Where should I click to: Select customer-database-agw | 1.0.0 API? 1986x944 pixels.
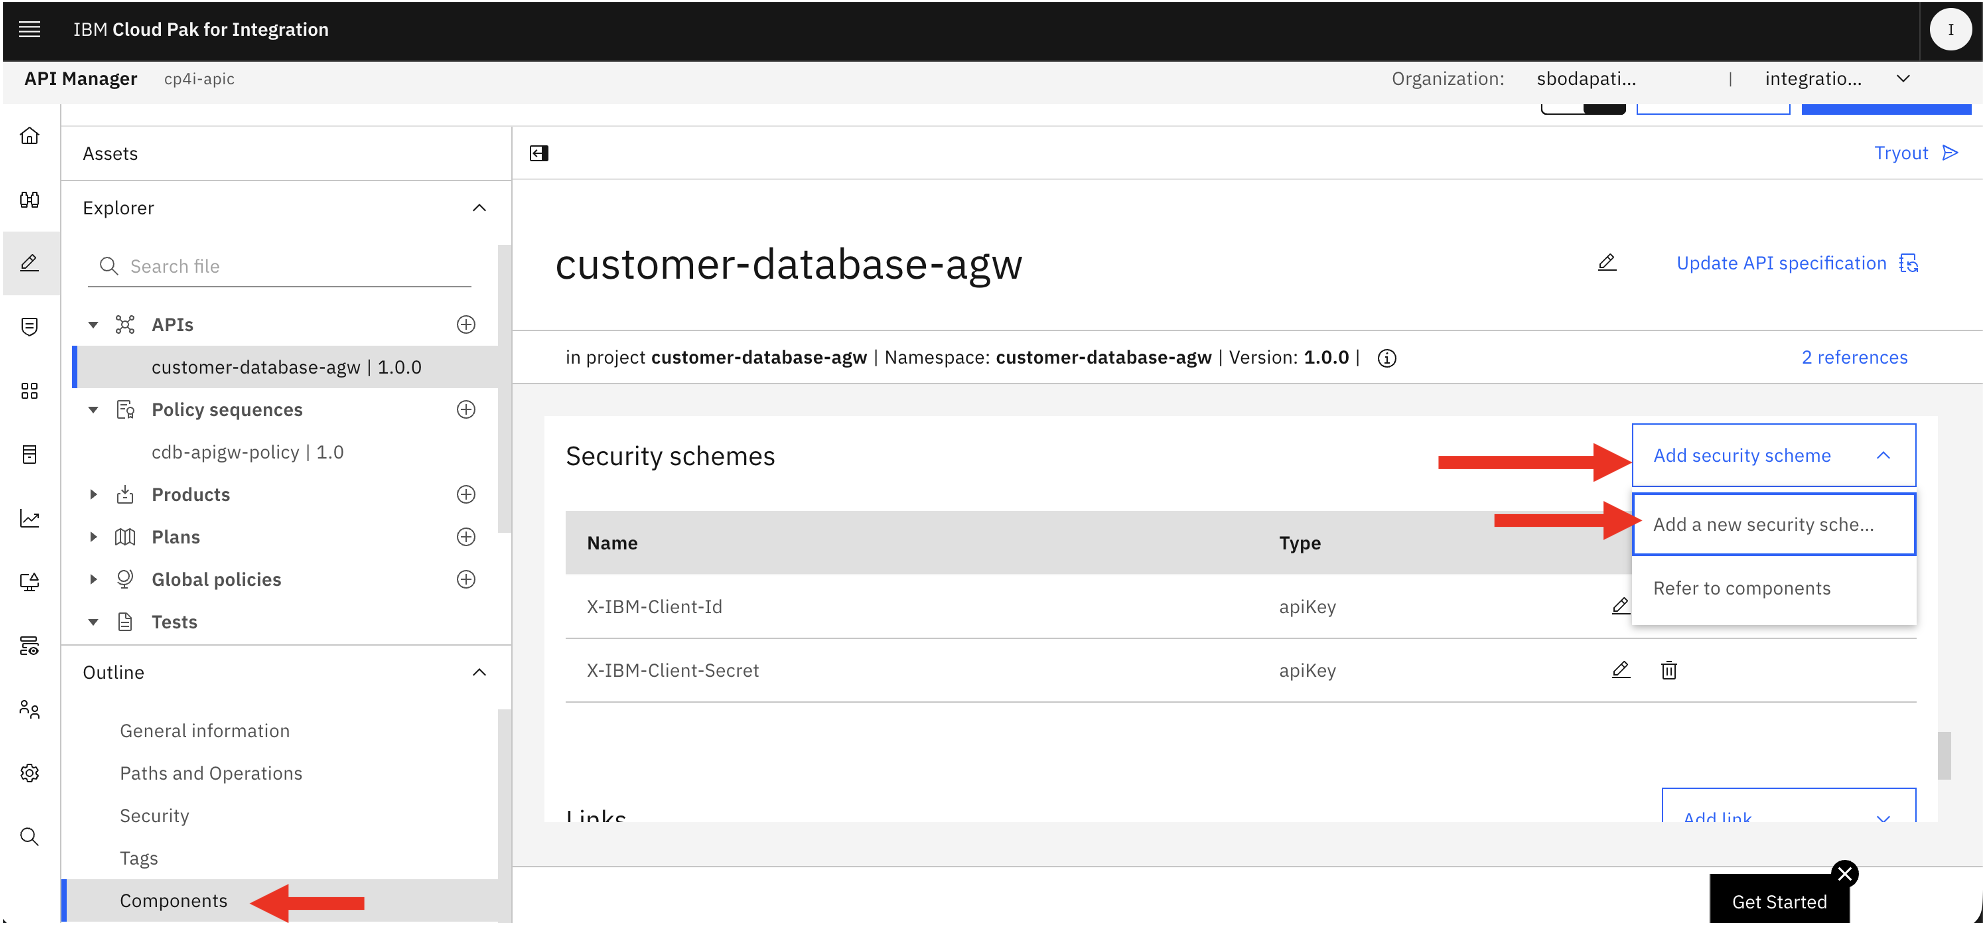(x=287, y=367)
